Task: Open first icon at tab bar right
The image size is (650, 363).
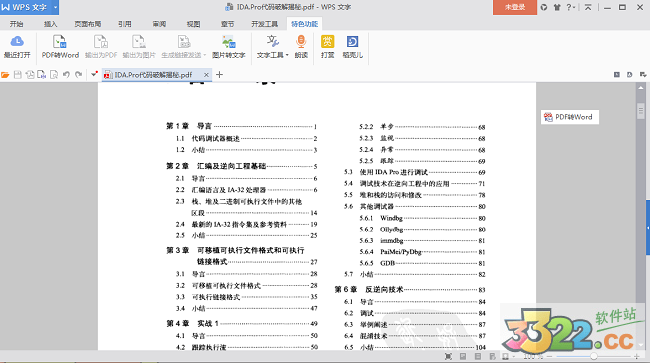Action: pyautogui.click(x=617, y=75)
